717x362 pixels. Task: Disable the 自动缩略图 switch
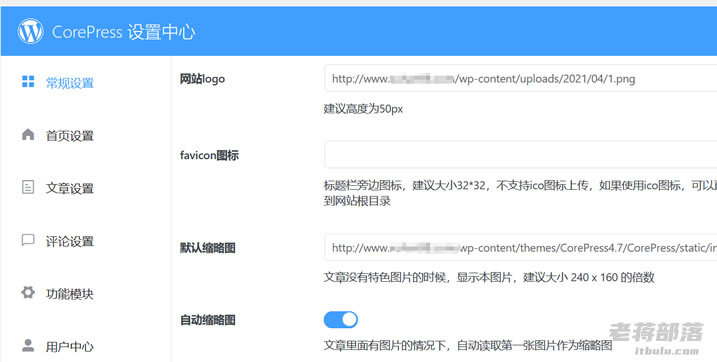pyautogui.click(x=341, y=319)
